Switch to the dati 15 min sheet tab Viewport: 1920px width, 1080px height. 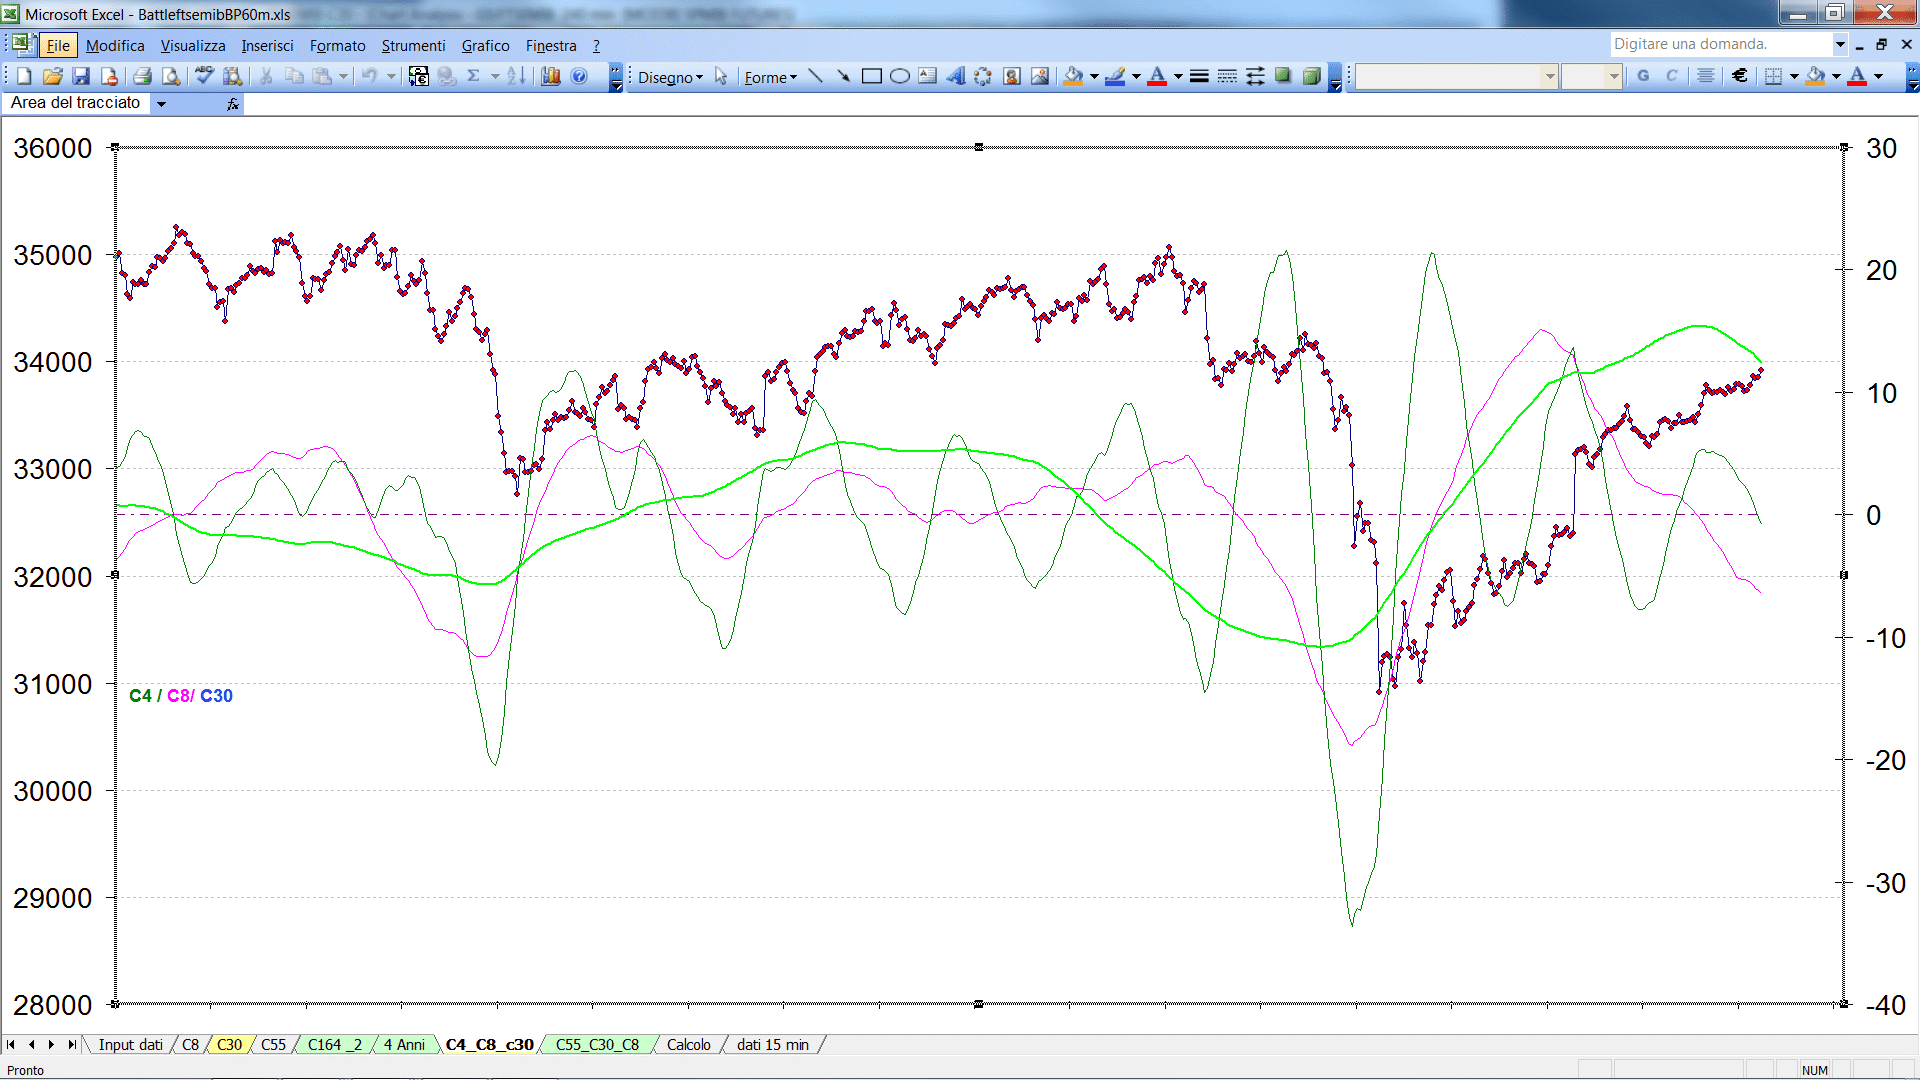click(x=773, y=1045)
